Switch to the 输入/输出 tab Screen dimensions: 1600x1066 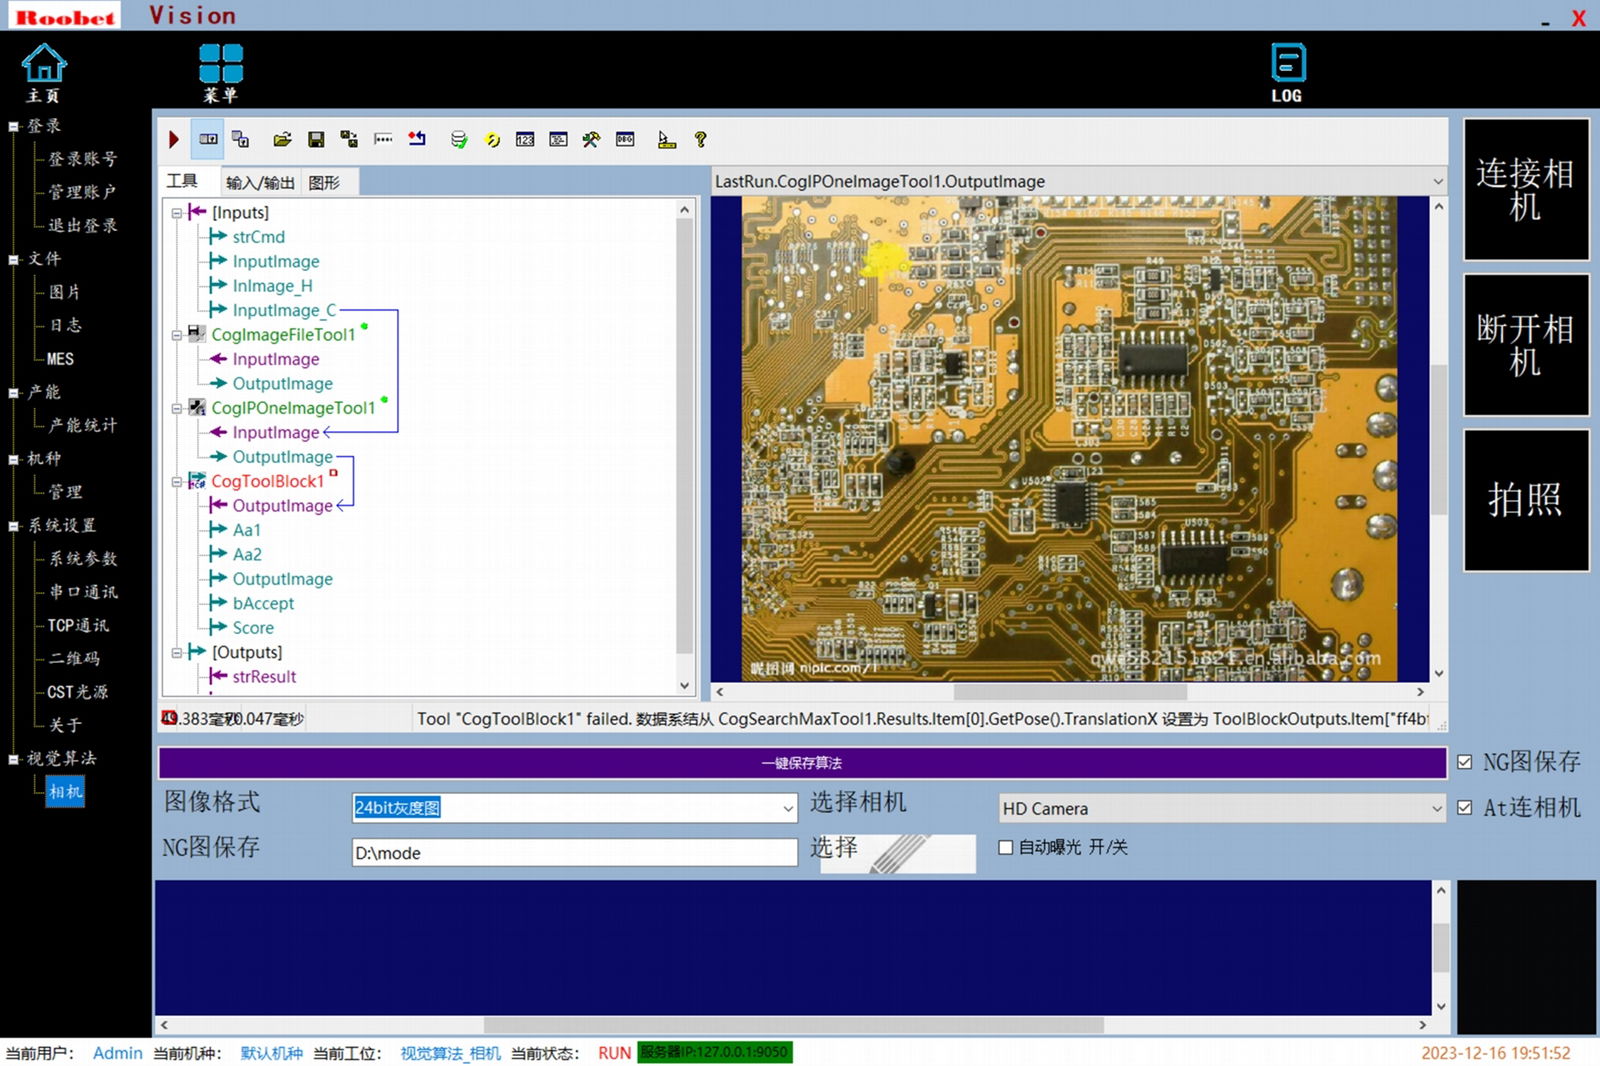260,182
